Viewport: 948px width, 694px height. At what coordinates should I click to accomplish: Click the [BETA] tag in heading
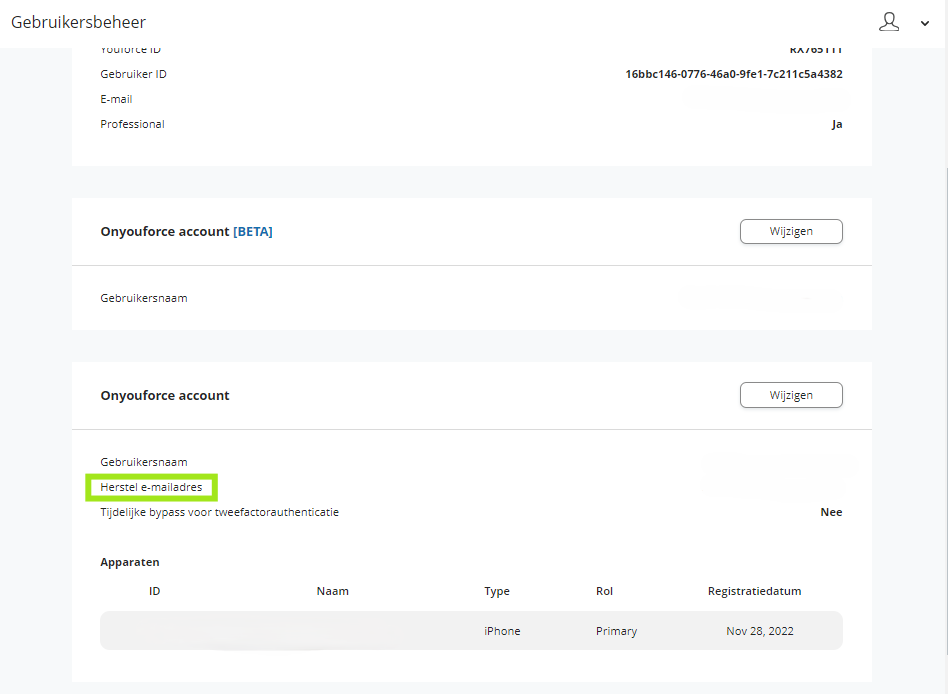tap(253, 232)
